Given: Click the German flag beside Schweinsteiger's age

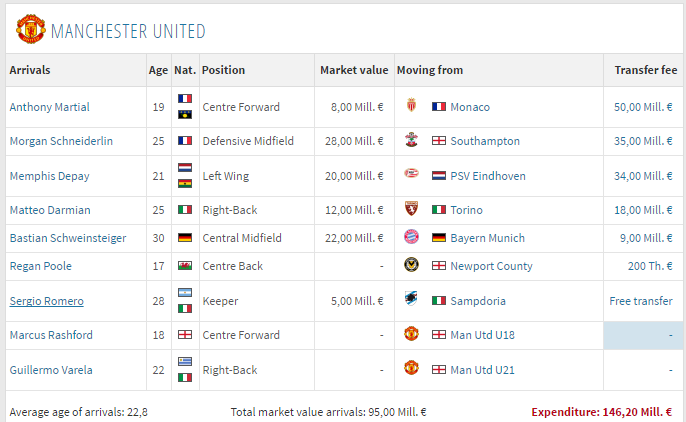Looking at the screenshot, I should pyautogui.click(x=185, y=237).
